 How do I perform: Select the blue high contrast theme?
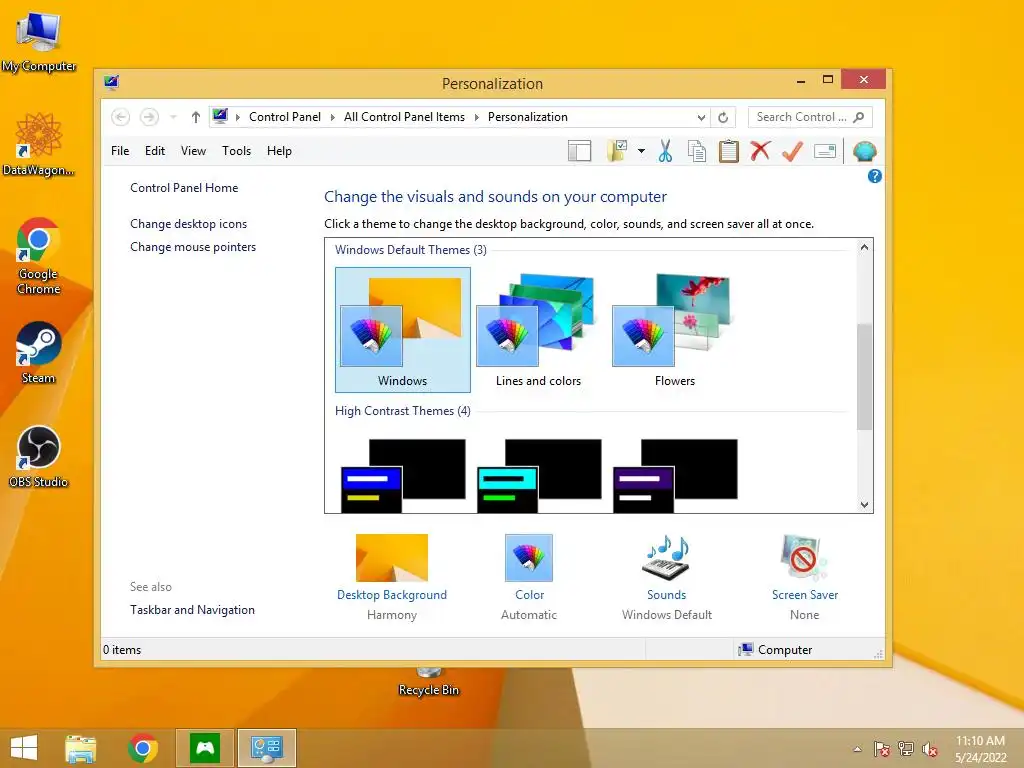pyautogui.click(x=403, y=475)
